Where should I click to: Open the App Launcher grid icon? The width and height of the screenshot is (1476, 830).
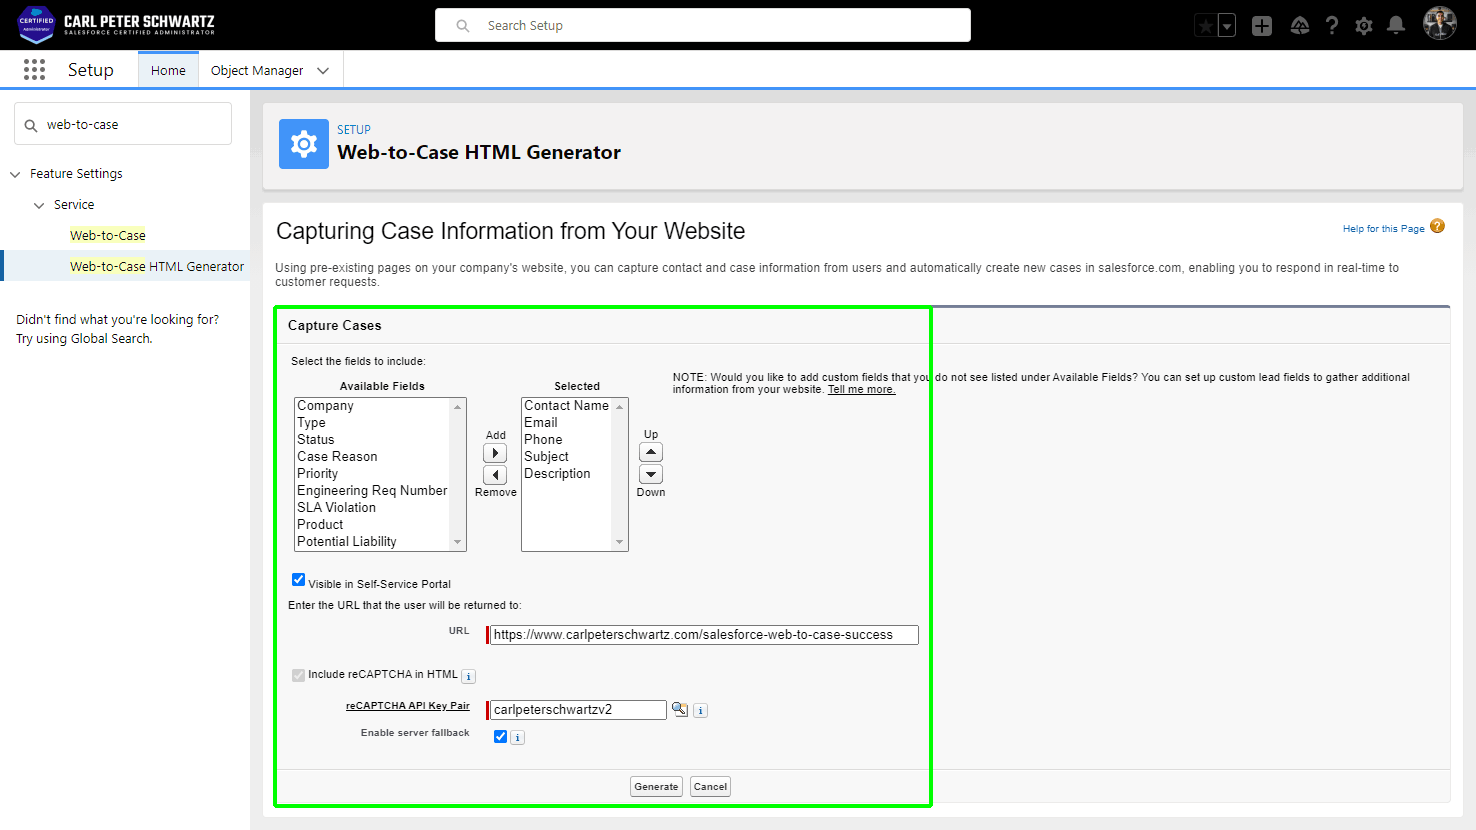(34, 69)
